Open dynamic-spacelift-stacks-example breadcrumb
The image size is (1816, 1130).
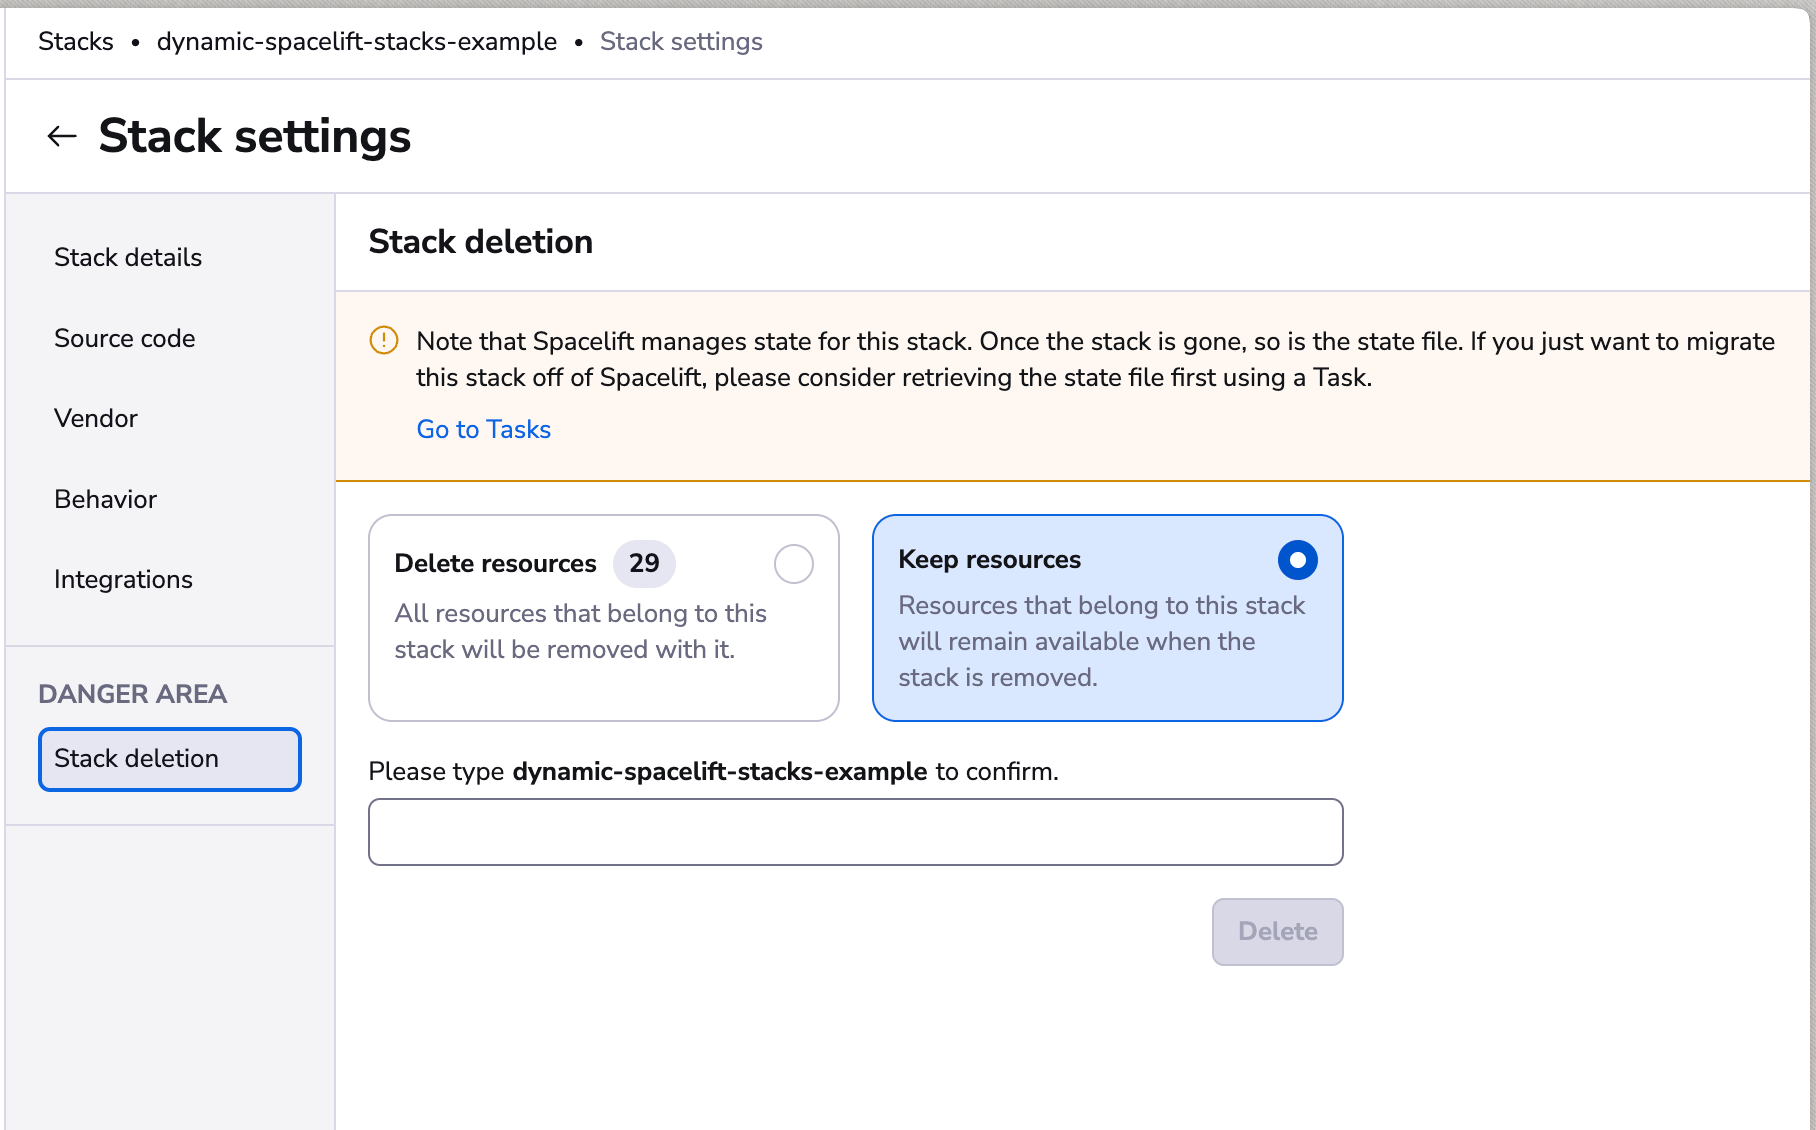[x=357, y=42]
